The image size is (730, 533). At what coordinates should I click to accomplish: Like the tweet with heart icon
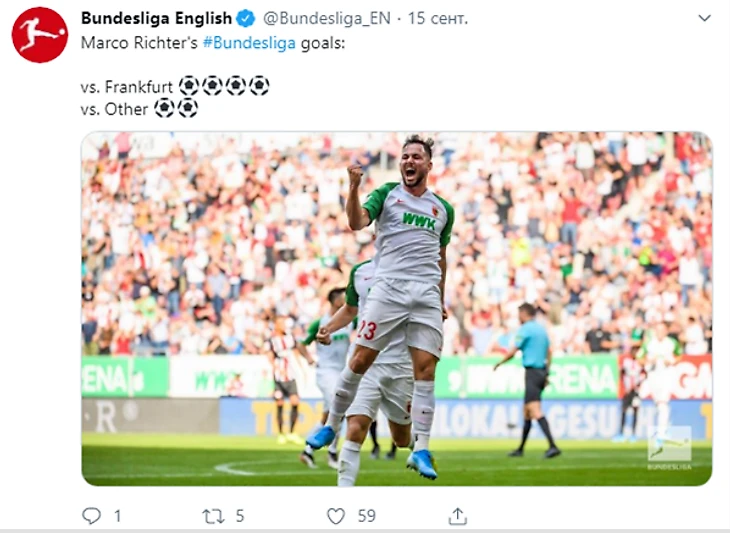pos(336,516)
